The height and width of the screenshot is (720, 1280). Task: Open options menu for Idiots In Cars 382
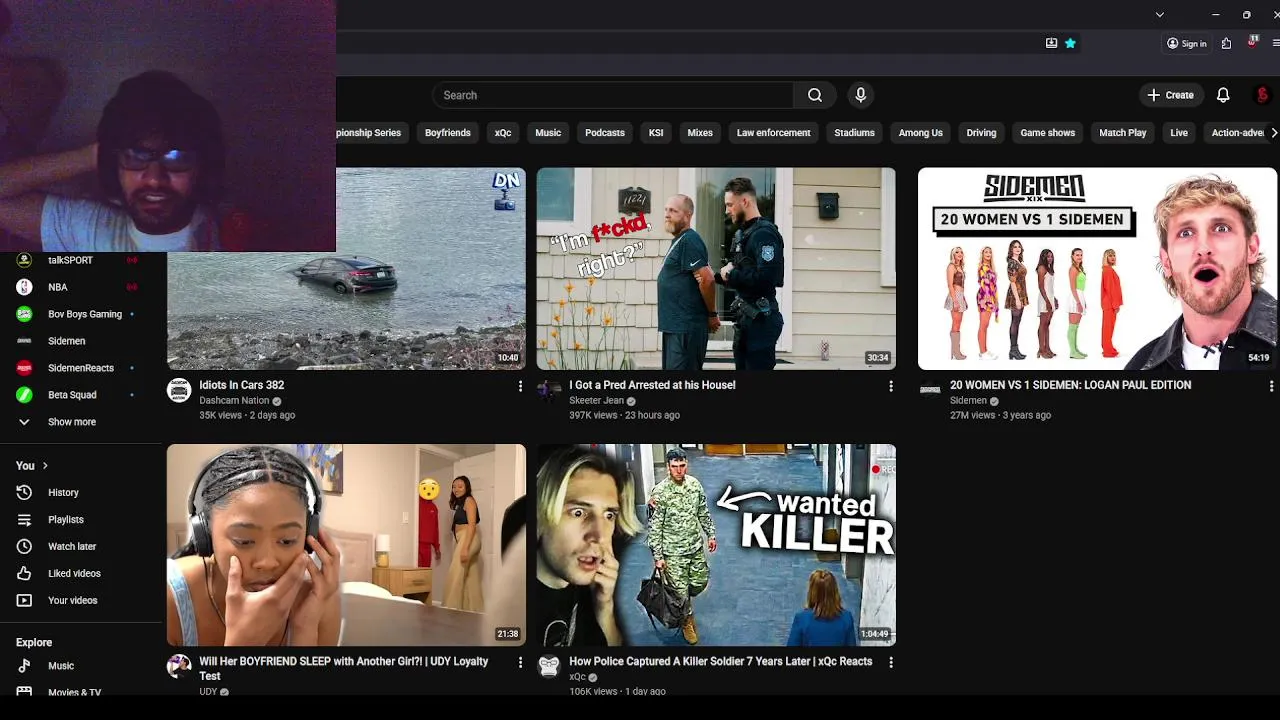coord(520,386)
